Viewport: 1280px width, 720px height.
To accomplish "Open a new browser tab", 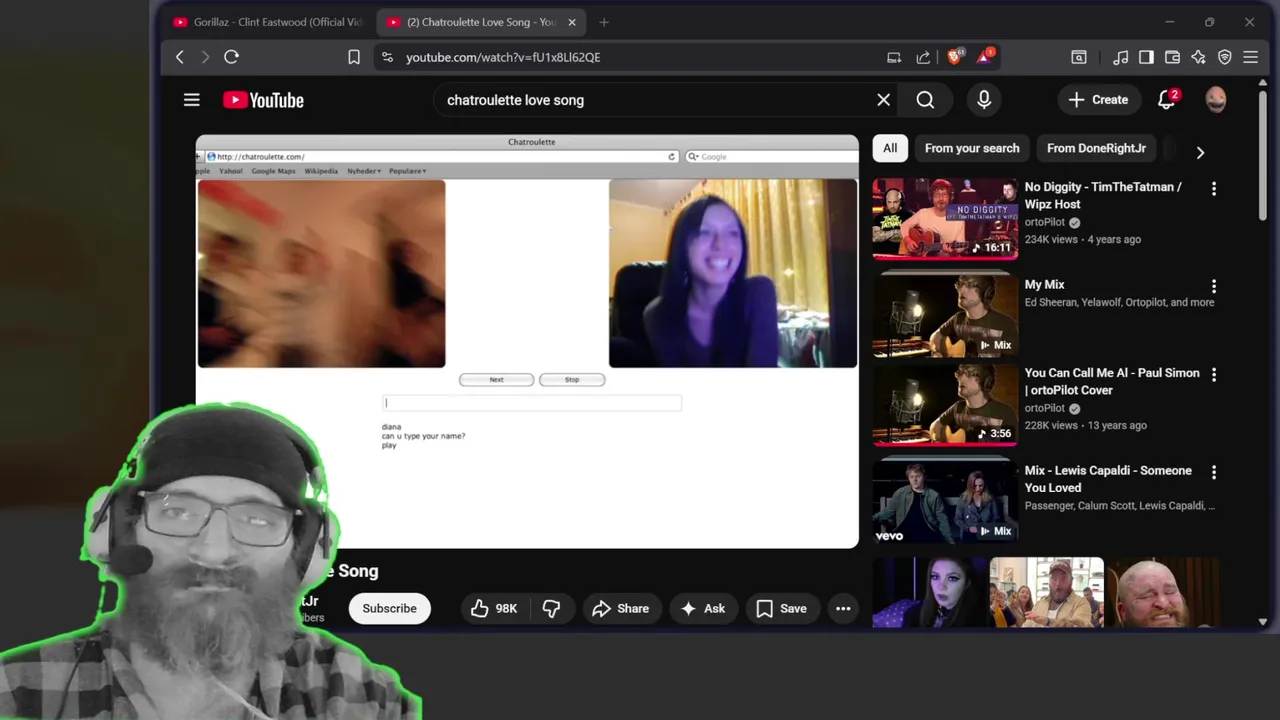I will 604,22.
